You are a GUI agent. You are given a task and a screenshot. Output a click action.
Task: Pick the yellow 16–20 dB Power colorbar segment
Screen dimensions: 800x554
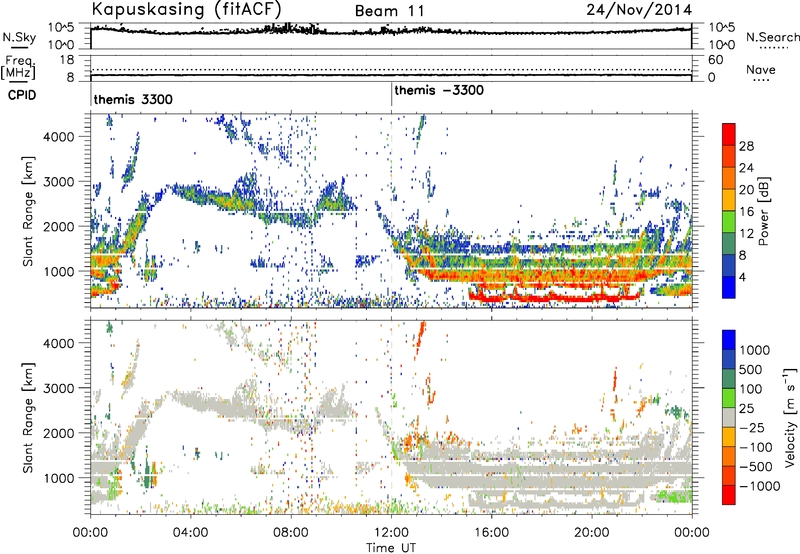point(729,200)
